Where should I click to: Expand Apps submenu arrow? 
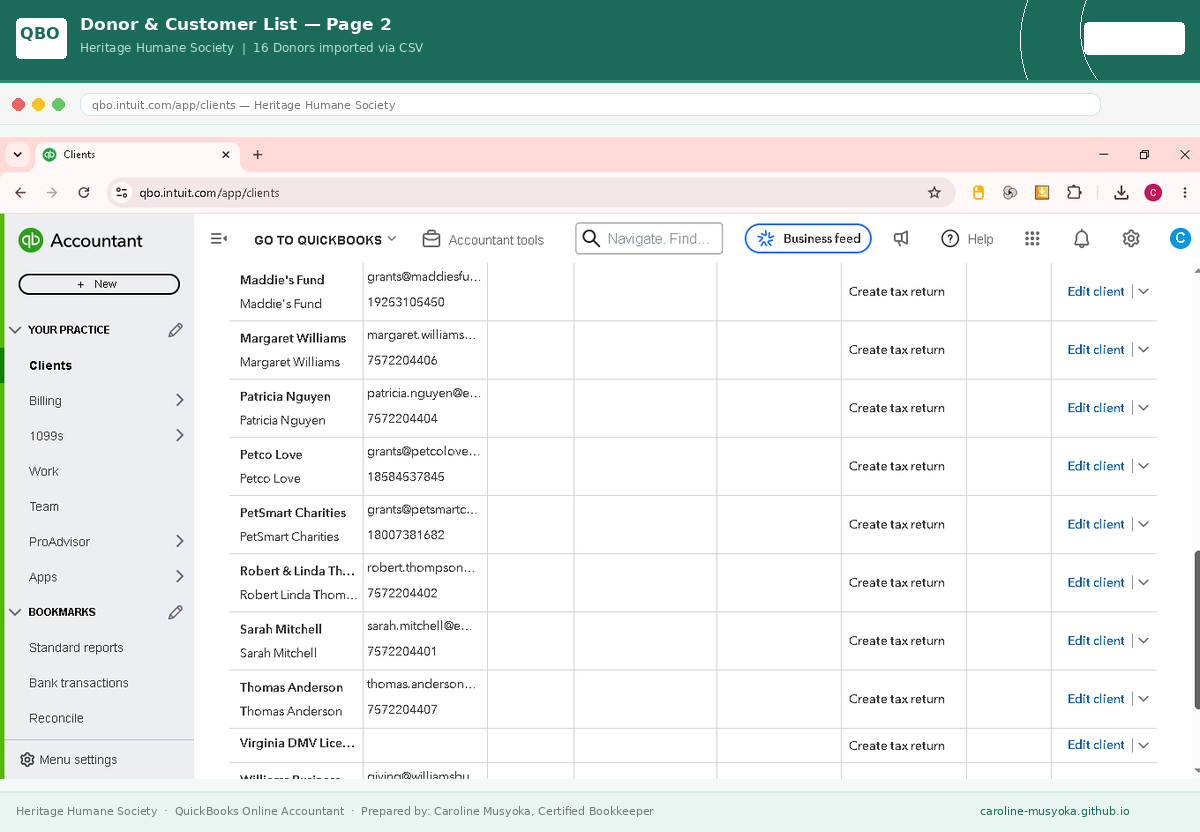pyautogui.click(x=180, y=577)
